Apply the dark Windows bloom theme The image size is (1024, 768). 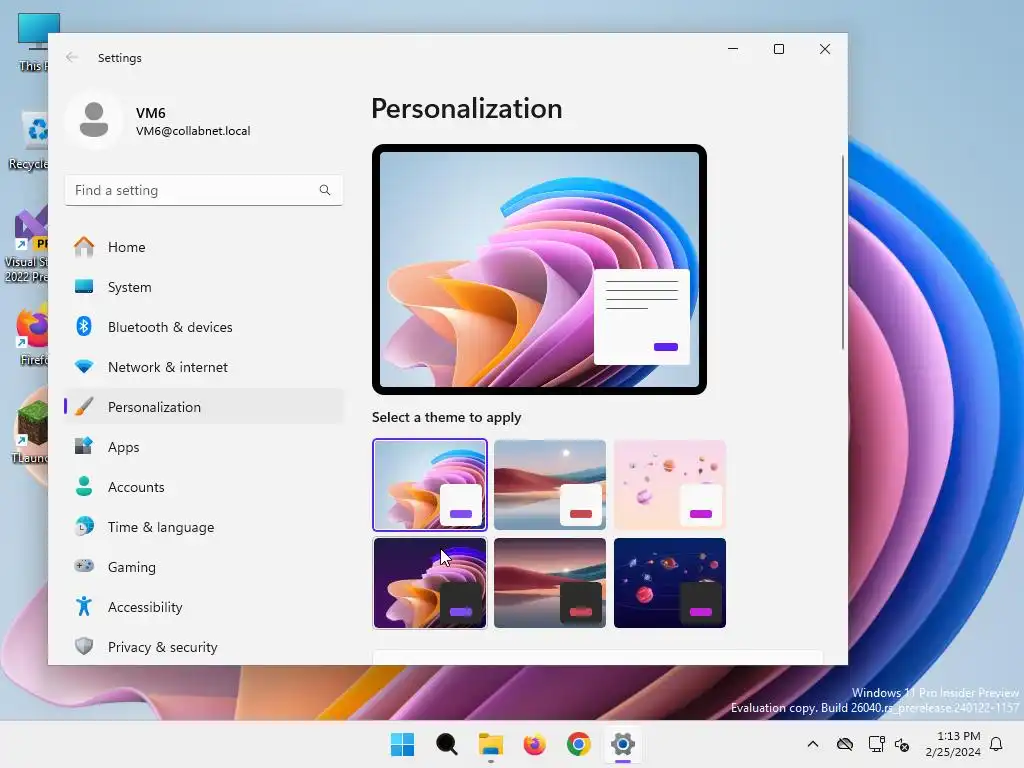[430, 583]
